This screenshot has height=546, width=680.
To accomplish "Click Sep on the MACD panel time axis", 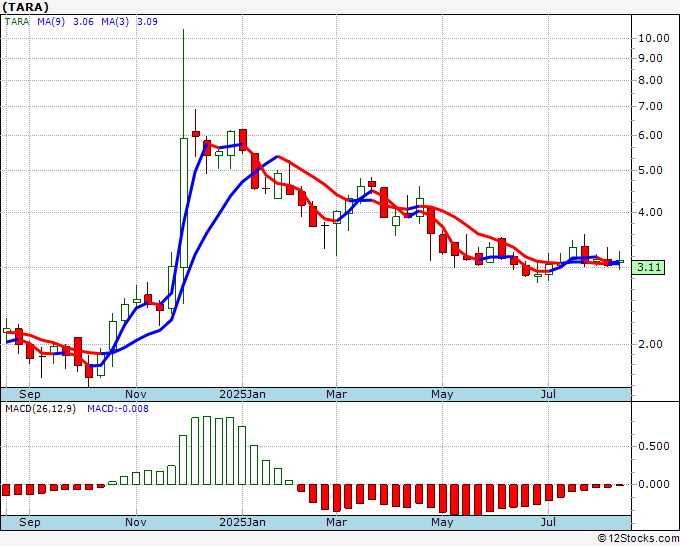I will click(29, 522).
